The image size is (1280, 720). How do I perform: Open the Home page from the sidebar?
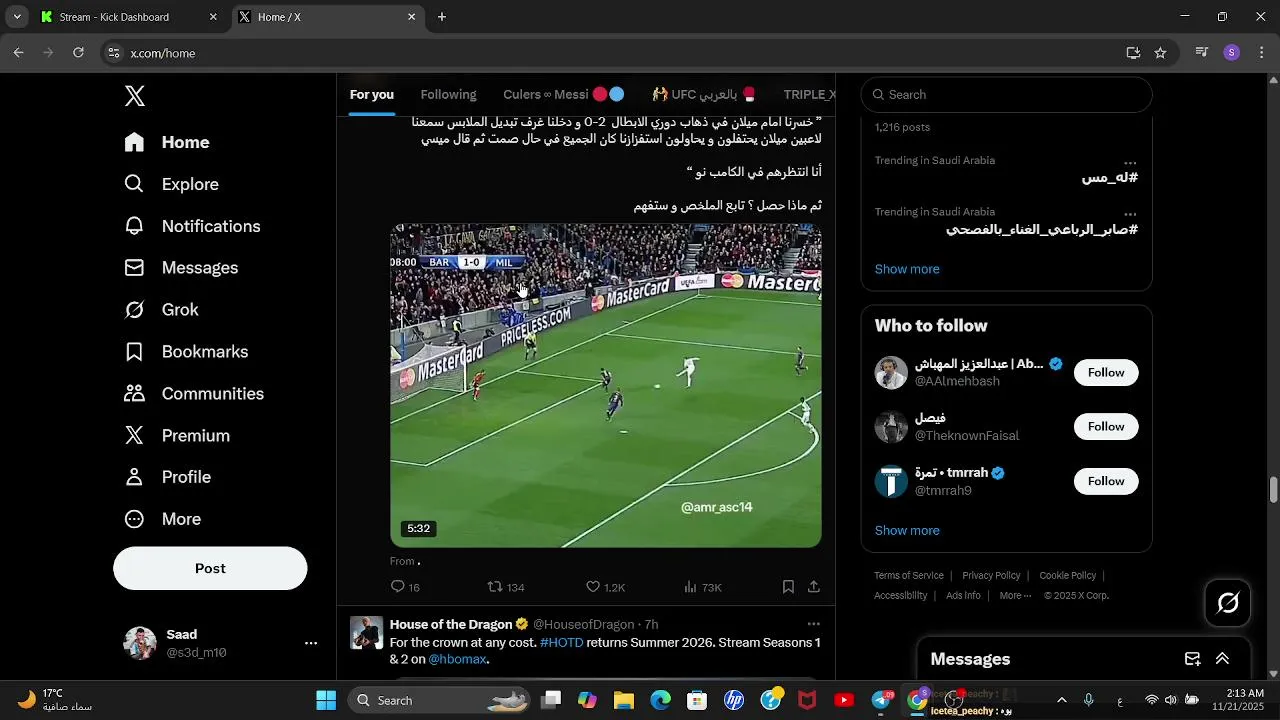point(167,142)
